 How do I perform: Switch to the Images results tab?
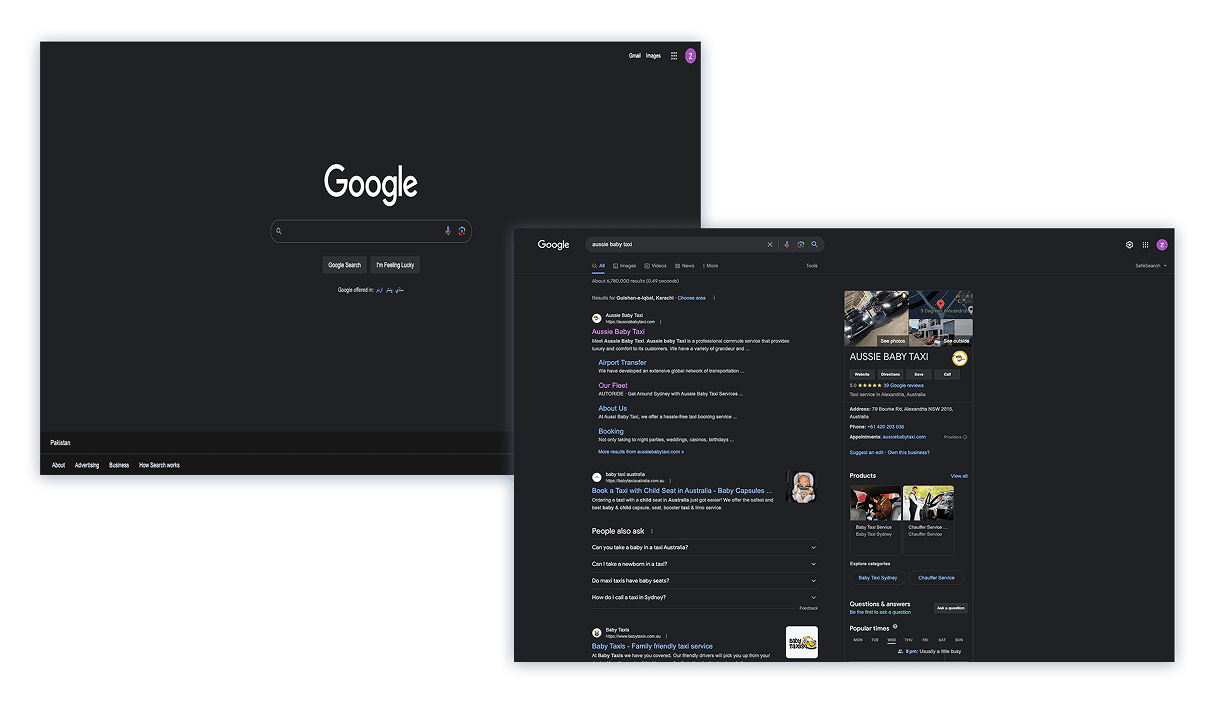click(625, 266)
